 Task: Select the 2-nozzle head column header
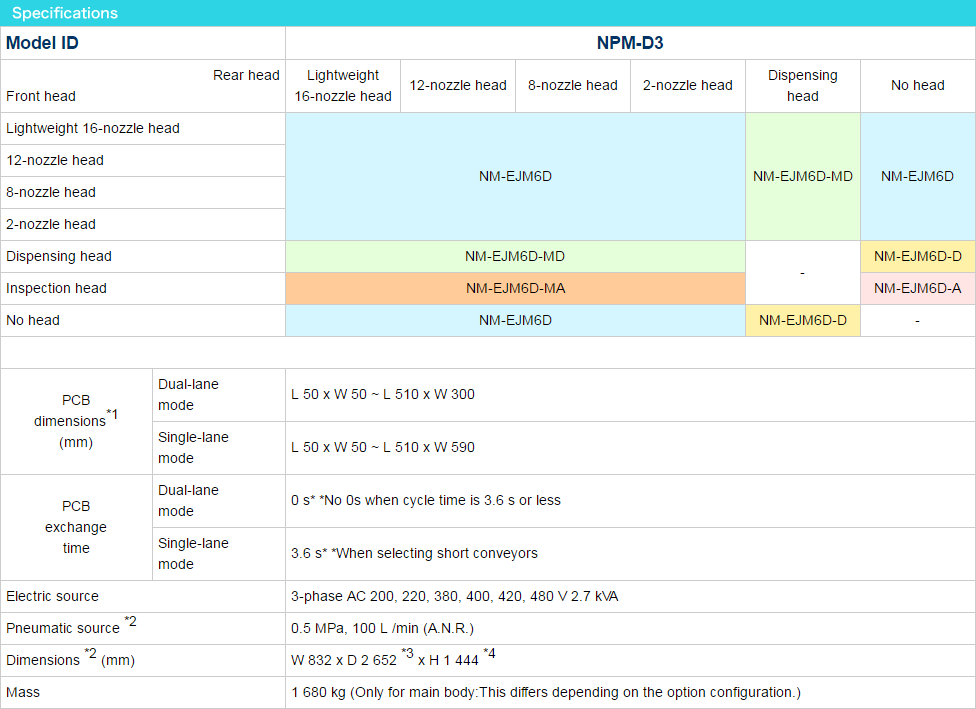pyautogui.click(x=688, y=85)
